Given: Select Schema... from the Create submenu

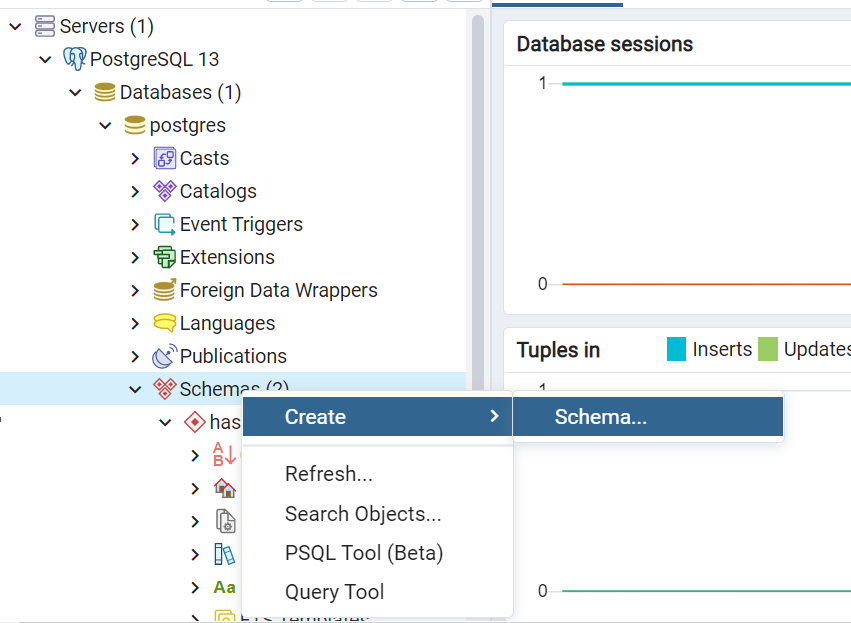Looking at the screenshot, I should point(647,416).
